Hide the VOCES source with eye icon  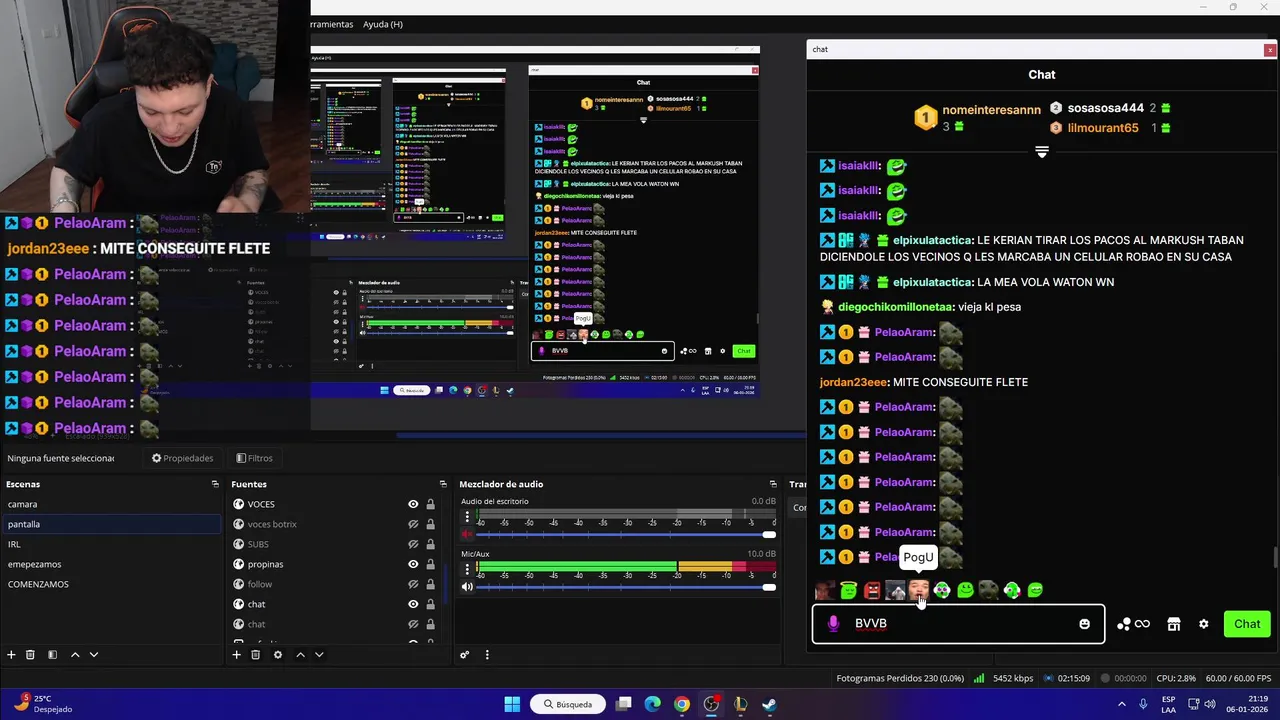413,504
